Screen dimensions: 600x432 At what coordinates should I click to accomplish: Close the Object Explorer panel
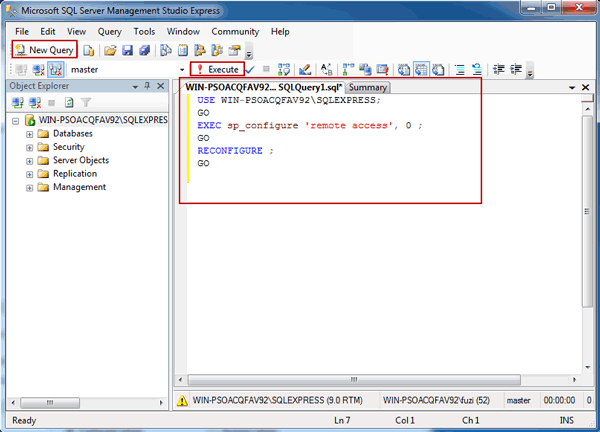(x=161, y=86)
